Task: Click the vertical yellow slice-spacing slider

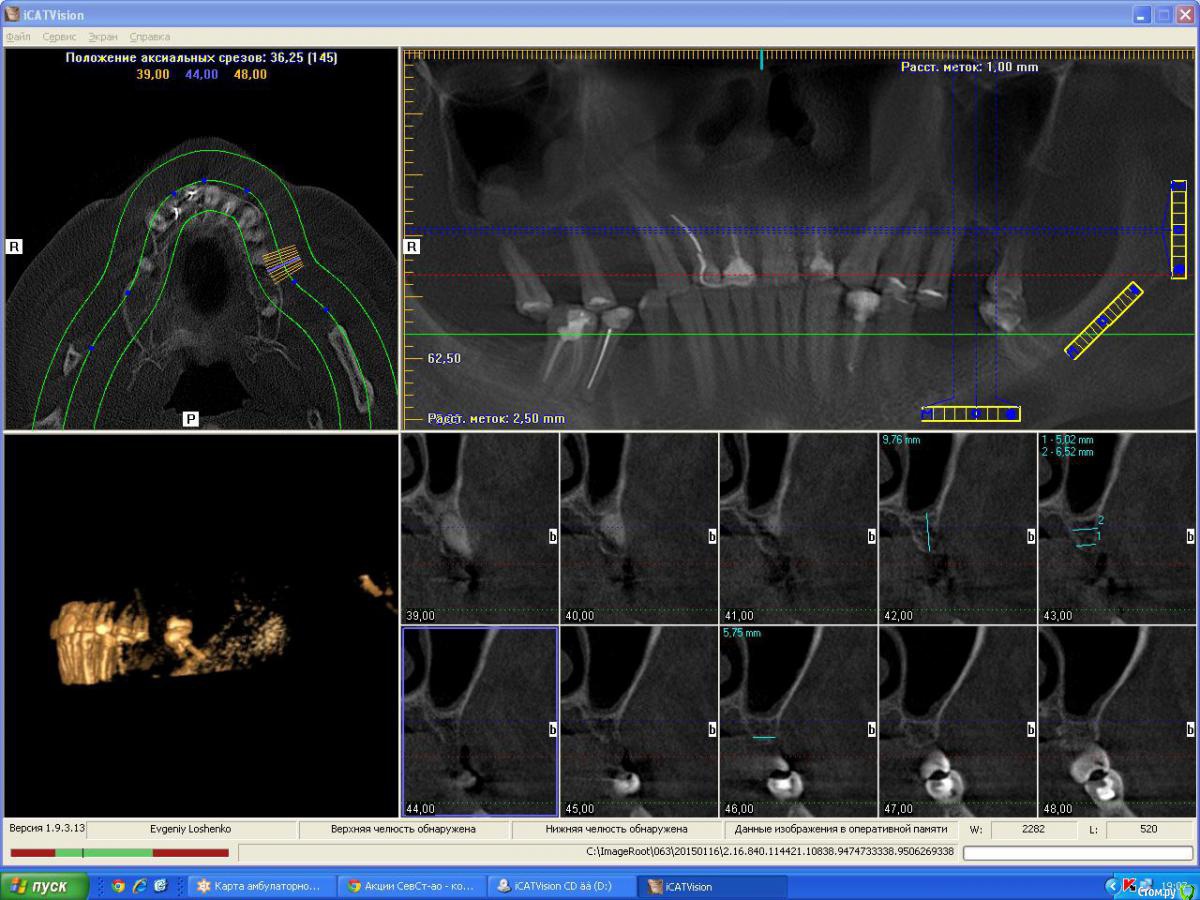Action: tap(1179, 230)
